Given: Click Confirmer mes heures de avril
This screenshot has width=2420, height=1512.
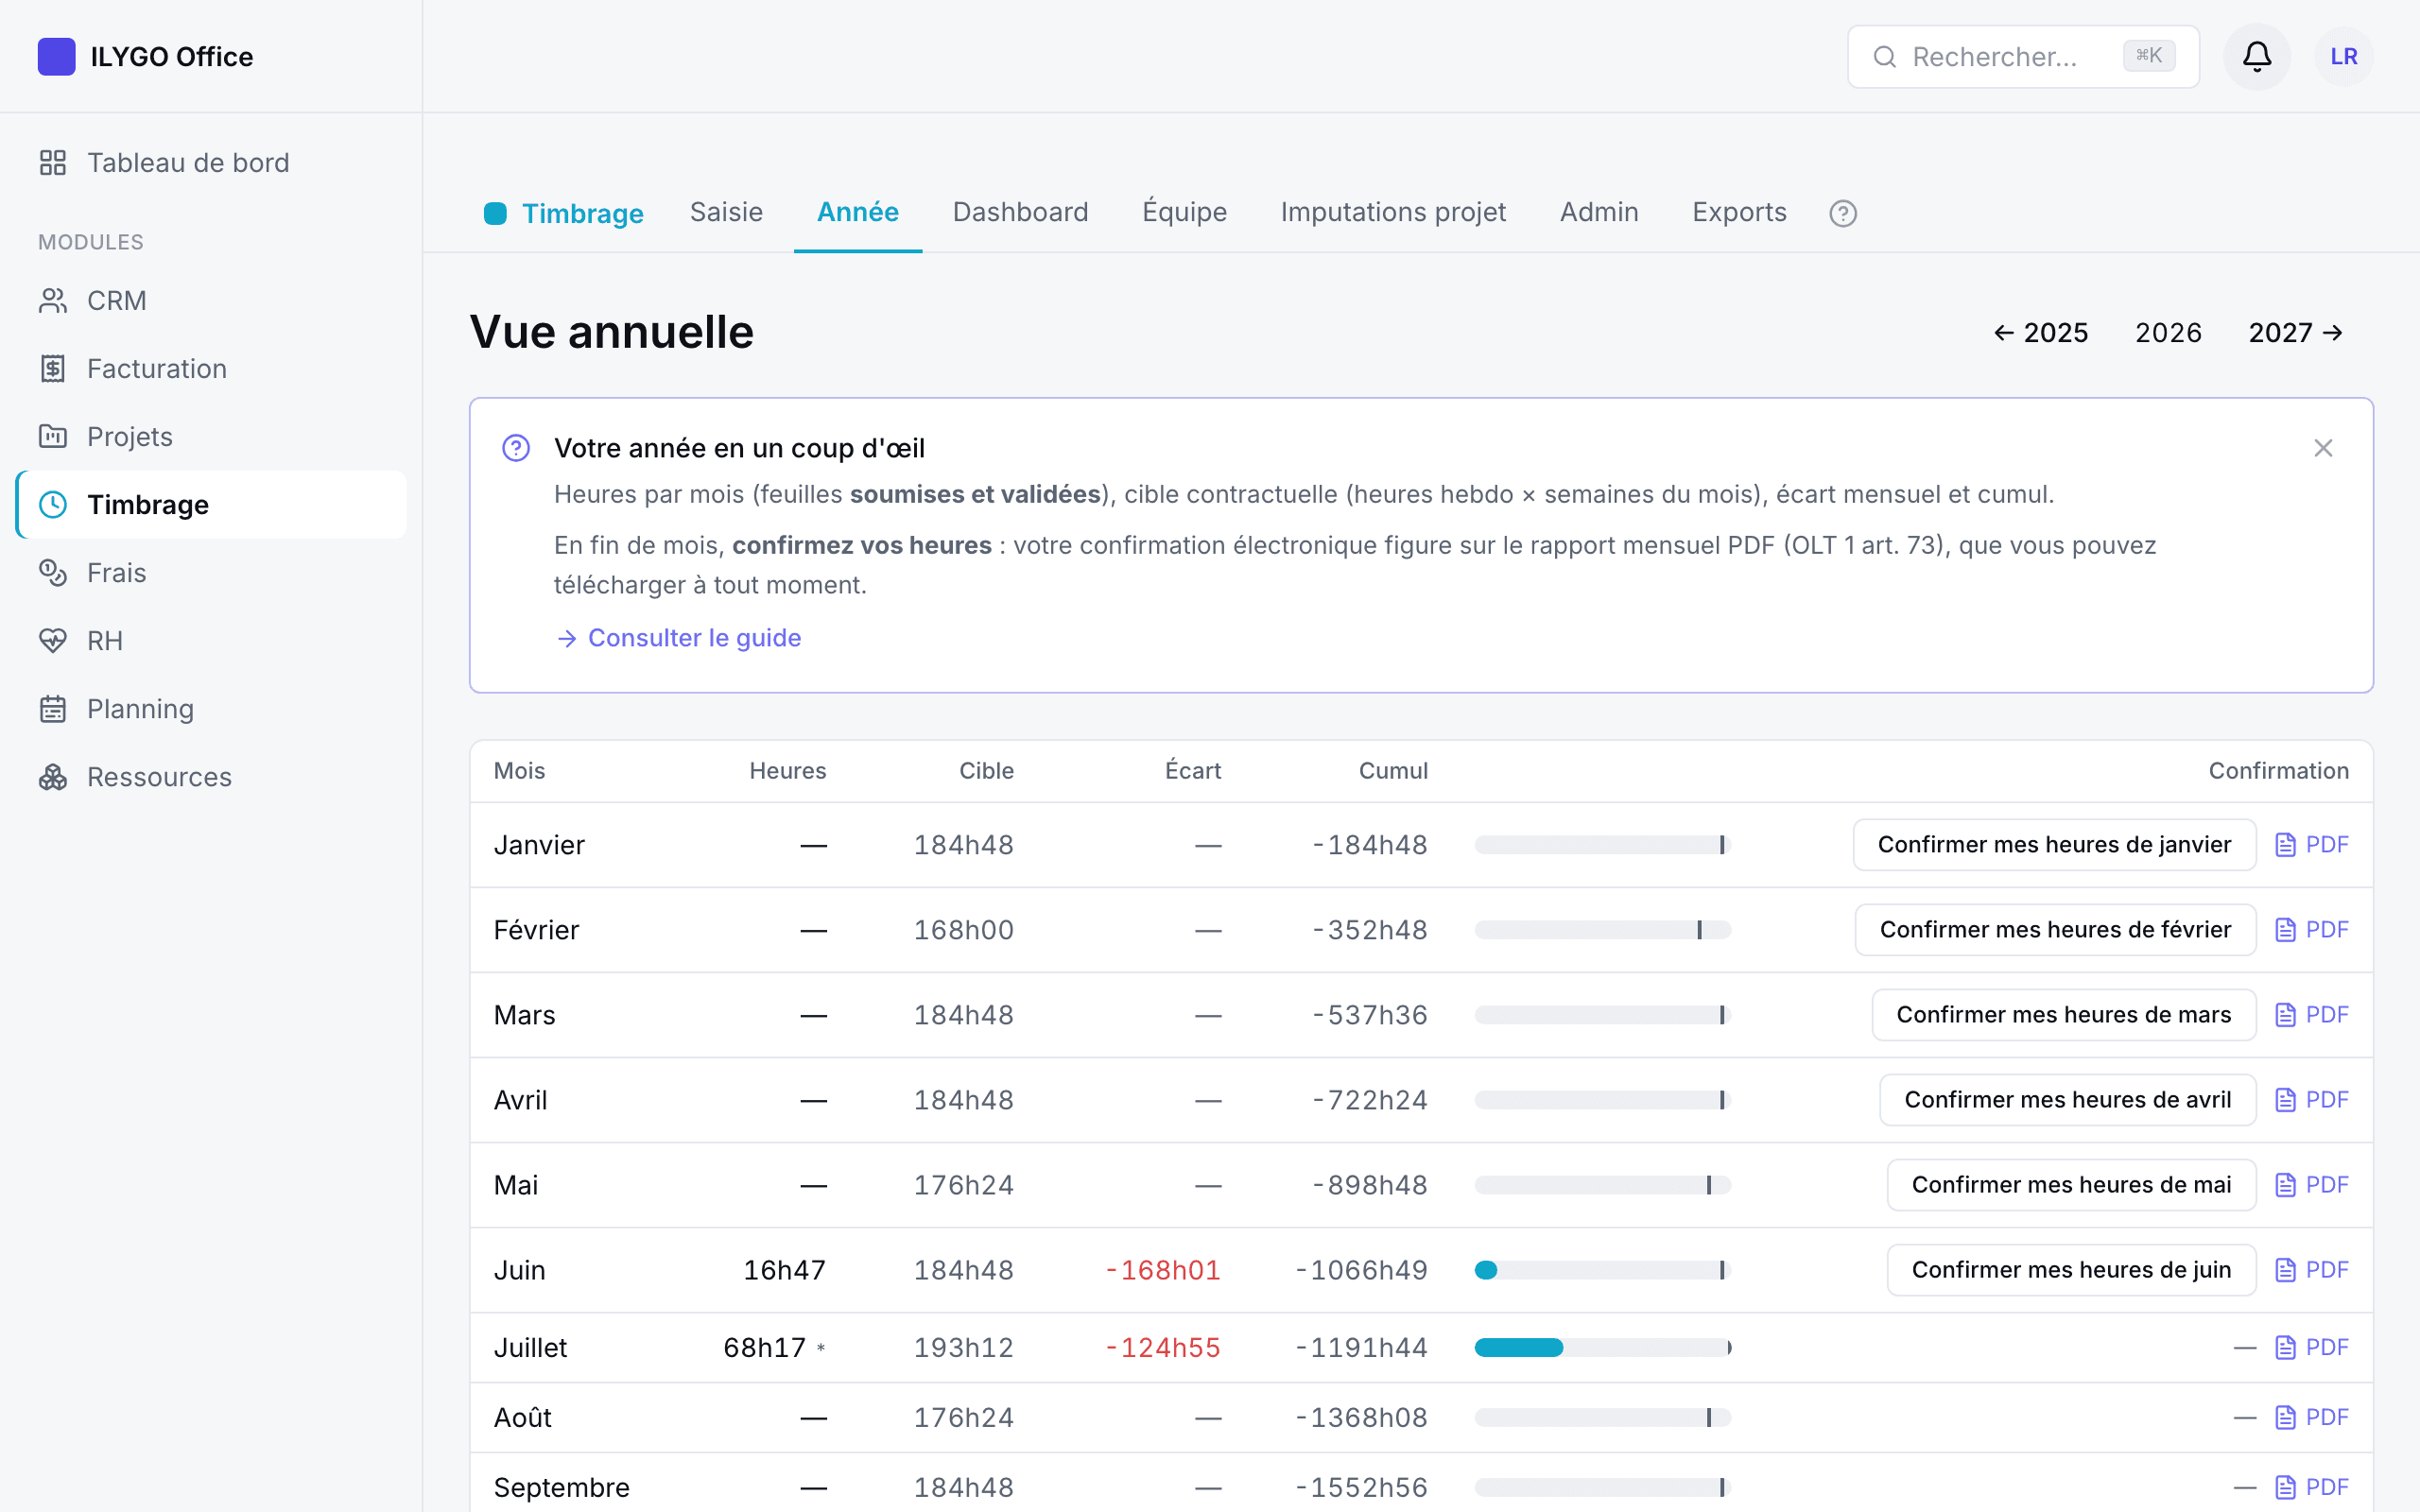Looking at the screenshot, I should (2068, 1100).
